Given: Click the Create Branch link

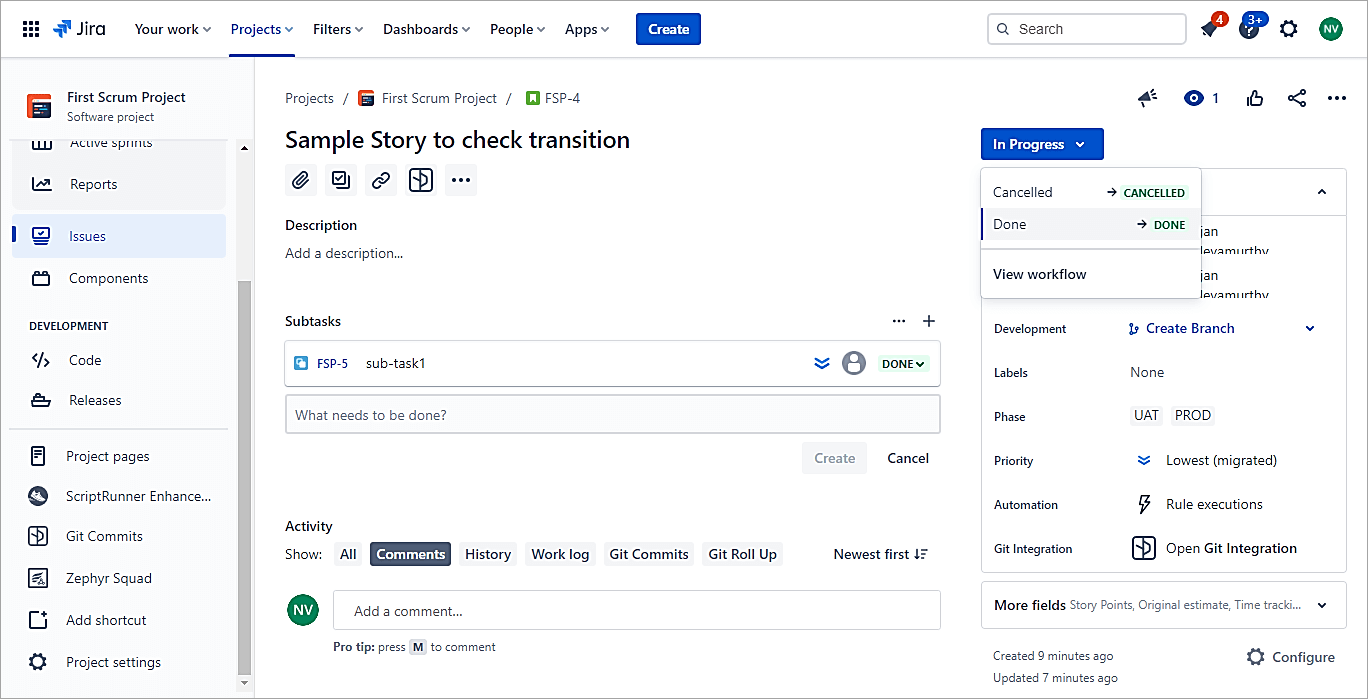Looking at the screenshot, I should (x=1189, y=328).
